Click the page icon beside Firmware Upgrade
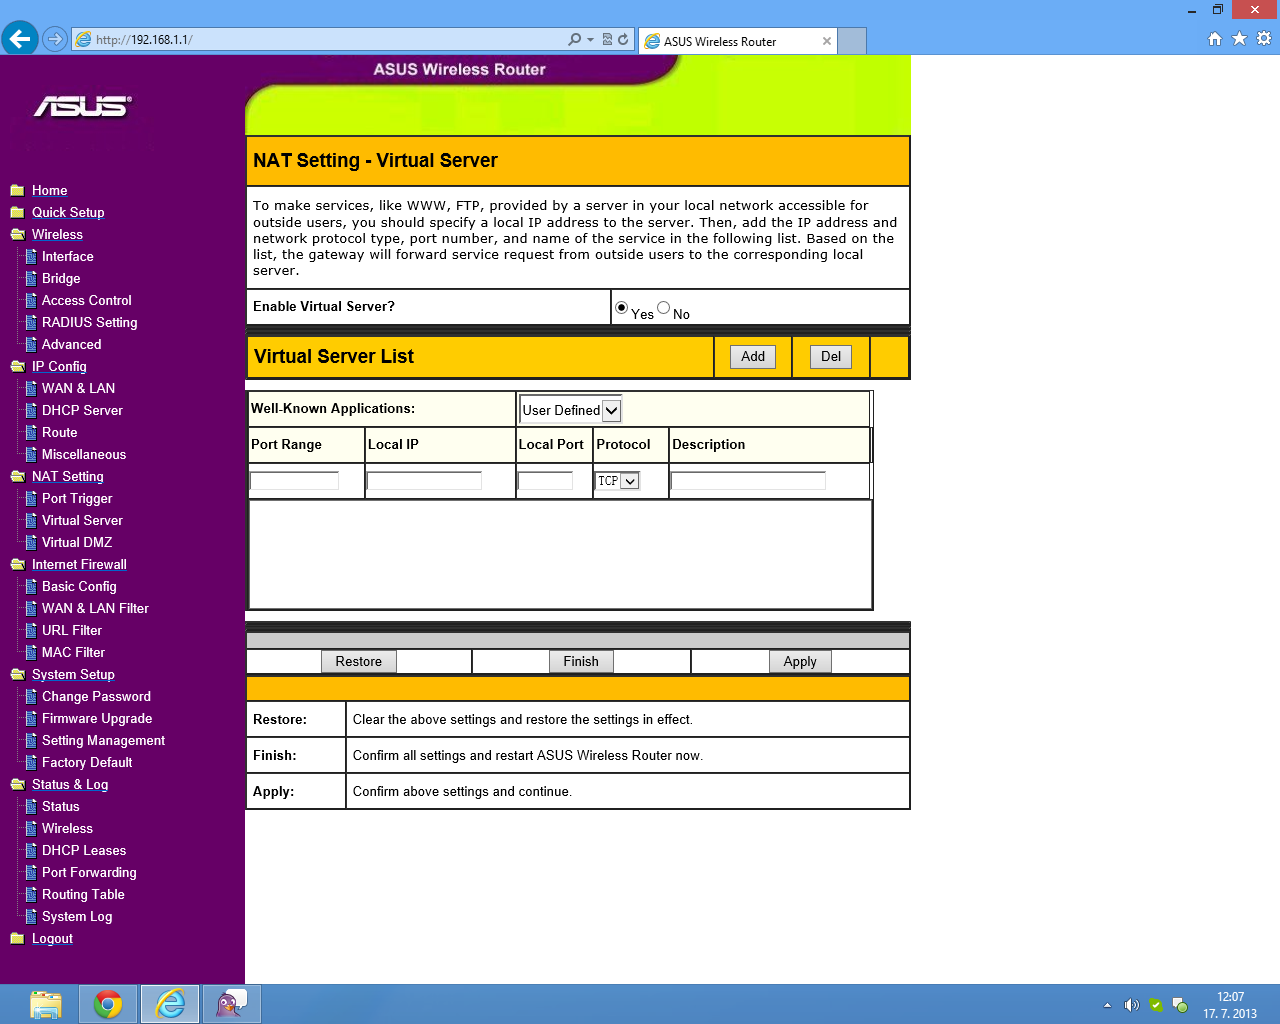1280x1024 pixels. pos(31,718)
